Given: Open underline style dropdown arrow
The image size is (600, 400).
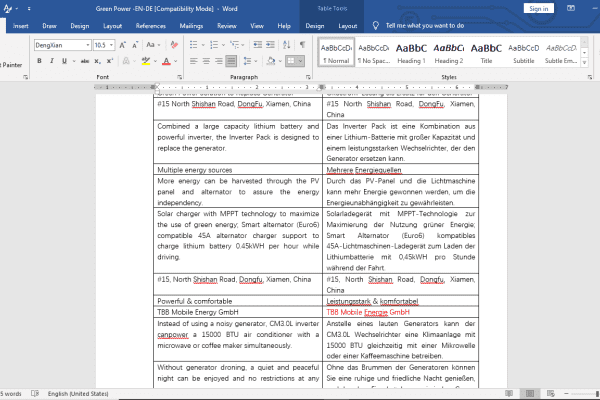Looking at the screenshot, I should (74, 61).
